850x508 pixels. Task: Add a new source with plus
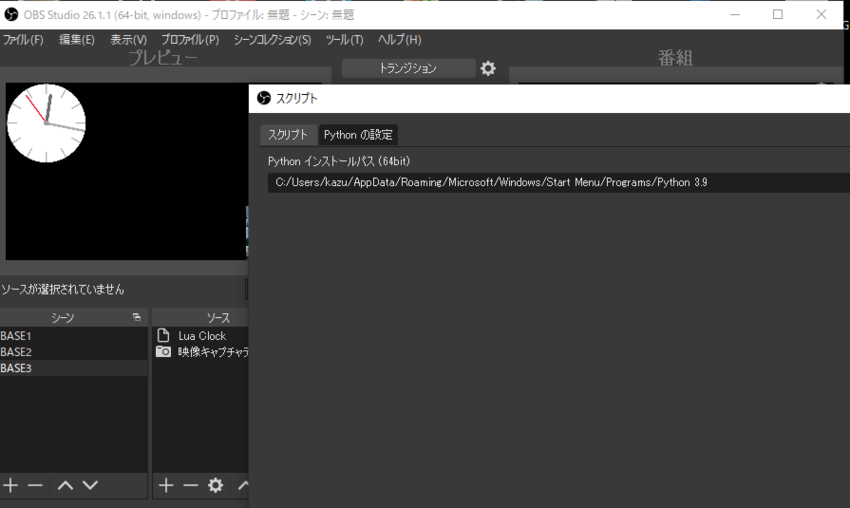tap(166, 485)
